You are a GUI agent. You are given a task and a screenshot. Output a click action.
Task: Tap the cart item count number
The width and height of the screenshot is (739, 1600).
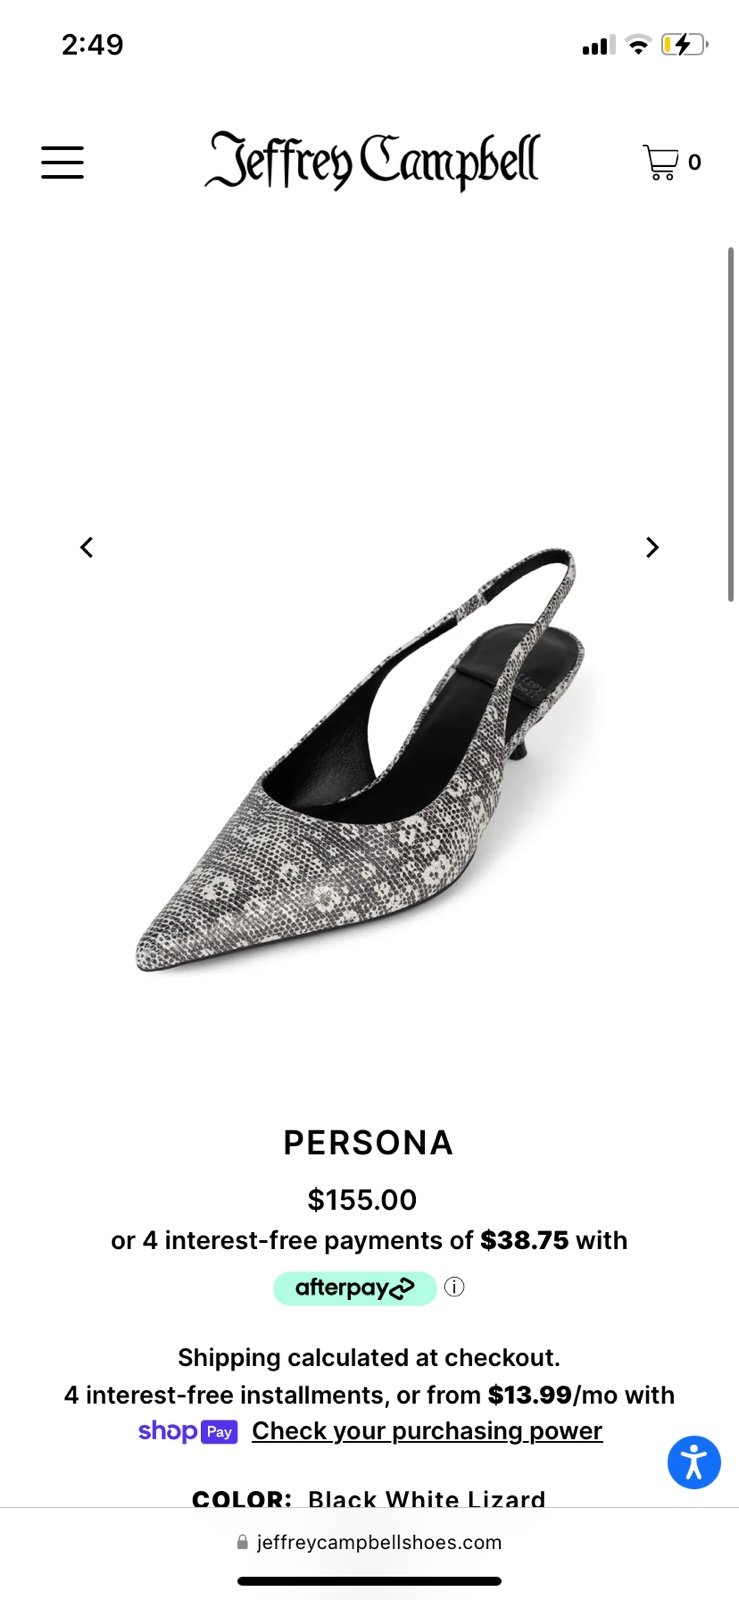694,162
